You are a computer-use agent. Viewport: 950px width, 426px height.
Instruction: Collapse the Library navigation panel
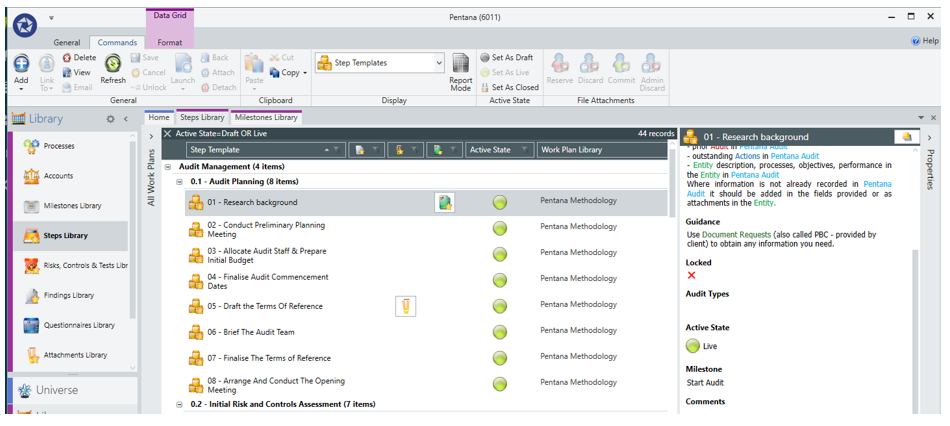126,119
